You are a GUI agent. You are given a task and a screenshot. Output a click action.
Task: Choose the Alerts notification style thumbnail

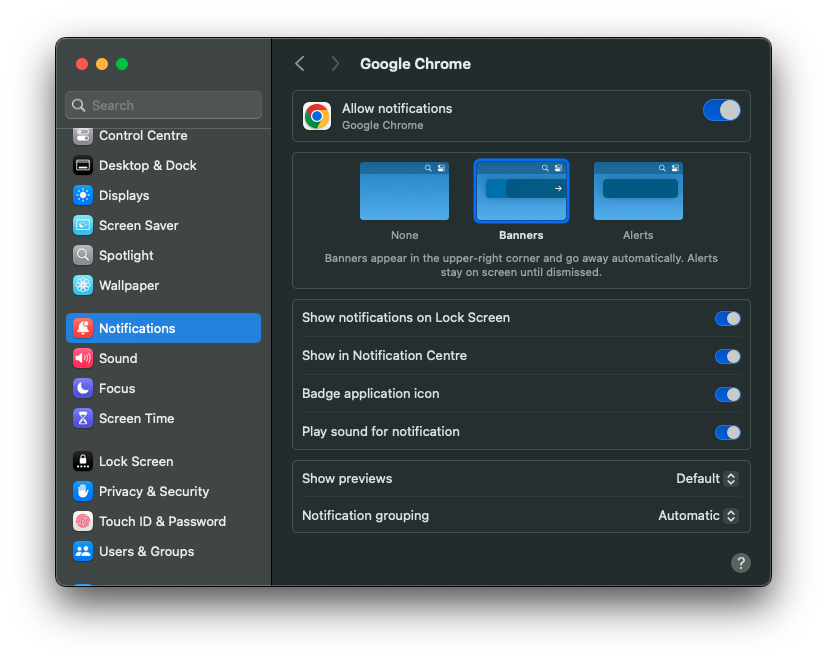point(638,191)
